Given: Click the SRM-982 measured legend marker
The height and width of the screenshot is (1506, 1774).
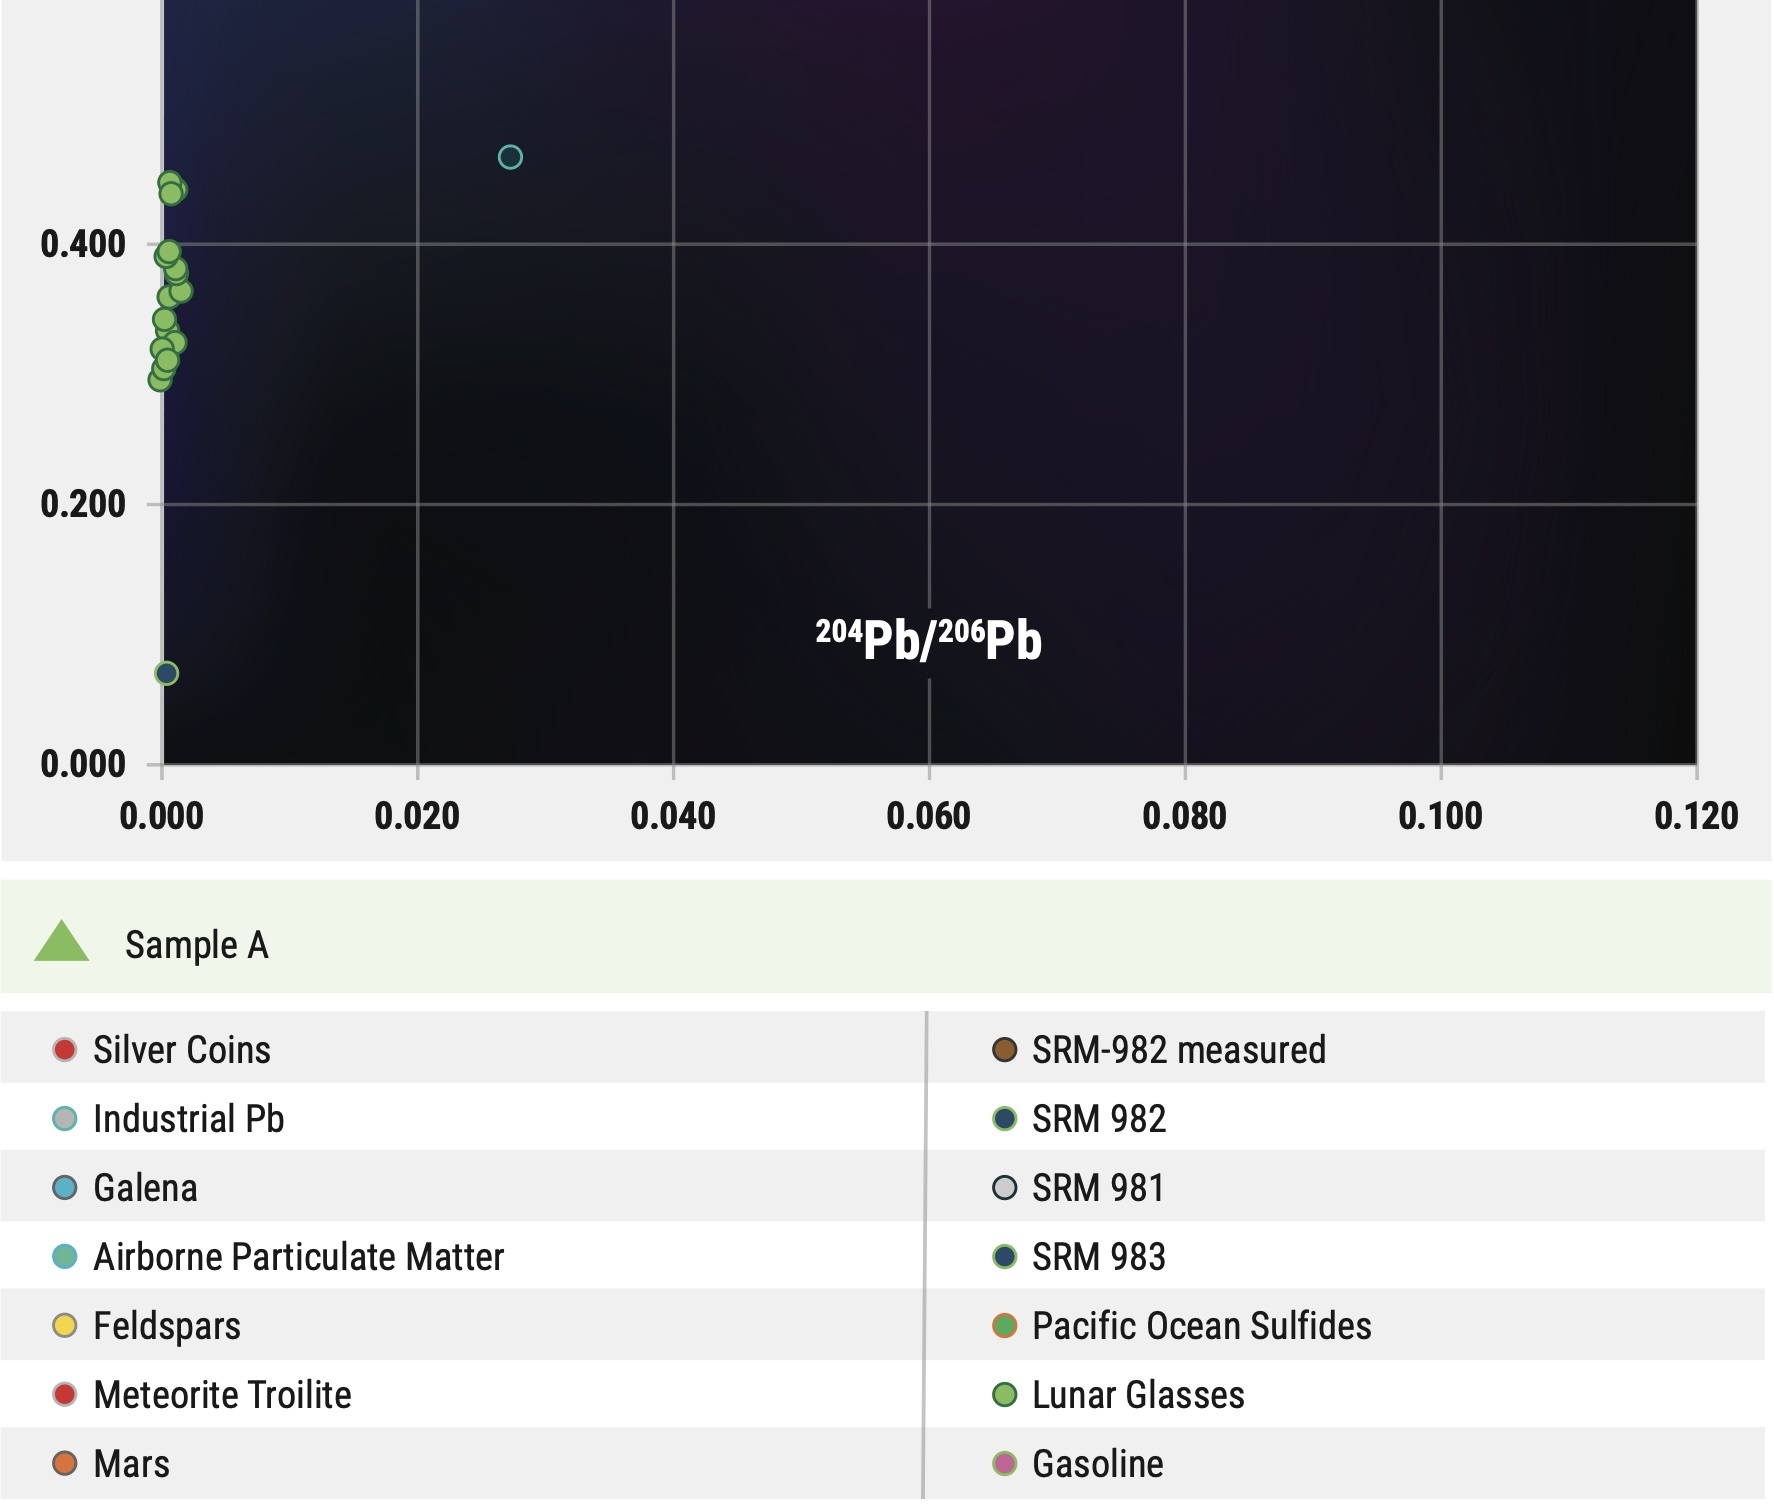Looking at the screenshot, I should [x=1004, y=1050].
